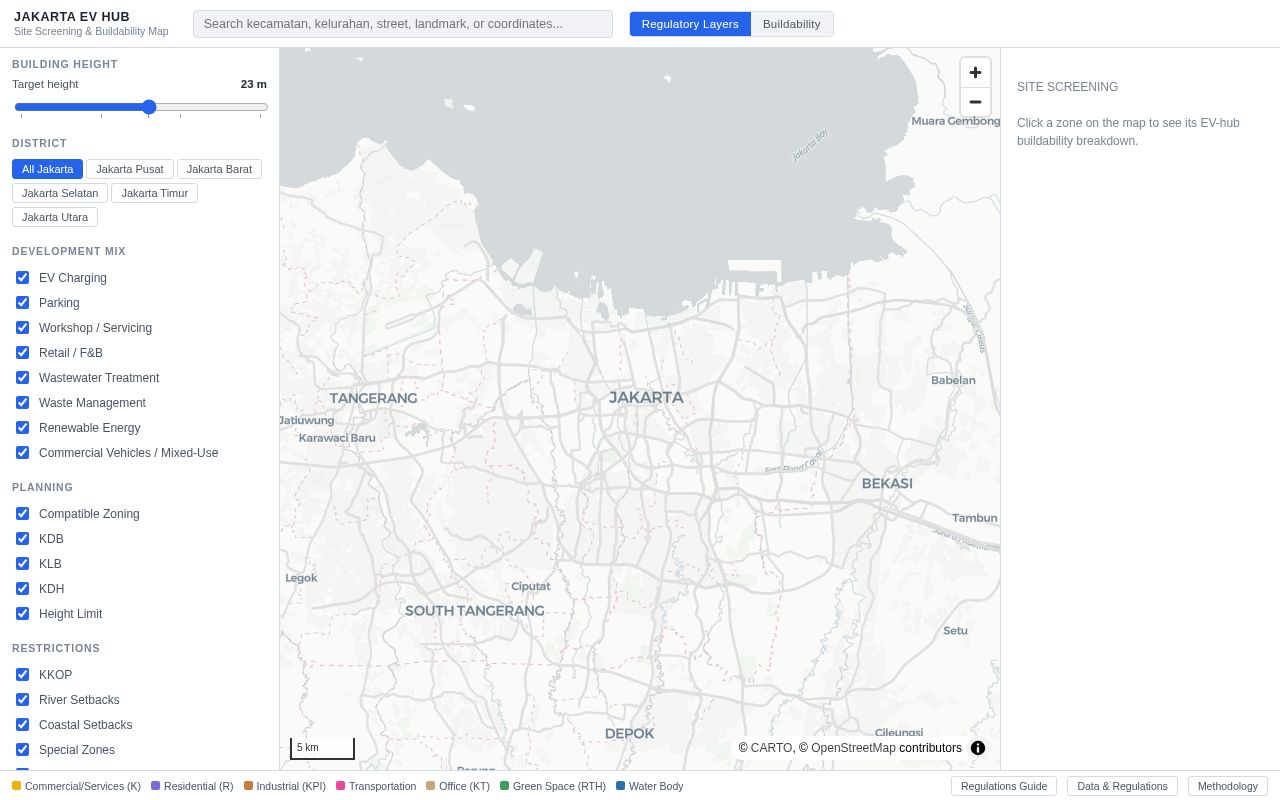Image resolution: width=1280 pixels, height=800 pixels.
Task: Click the DEPOK label on map
Action: click(629, 733)
